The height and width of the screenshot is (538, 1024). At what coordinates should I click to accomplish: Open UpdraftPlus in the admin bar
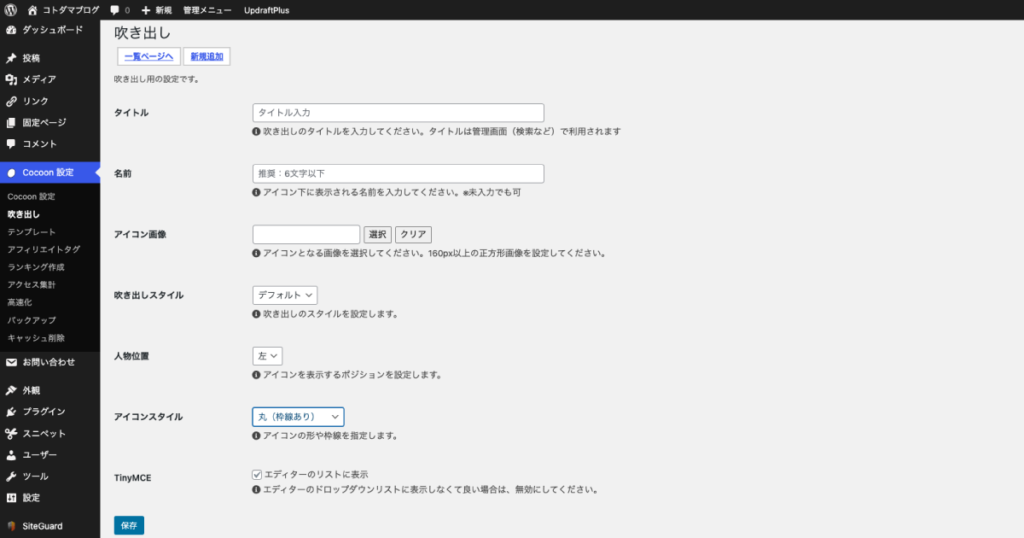click(x=267, y=9)
